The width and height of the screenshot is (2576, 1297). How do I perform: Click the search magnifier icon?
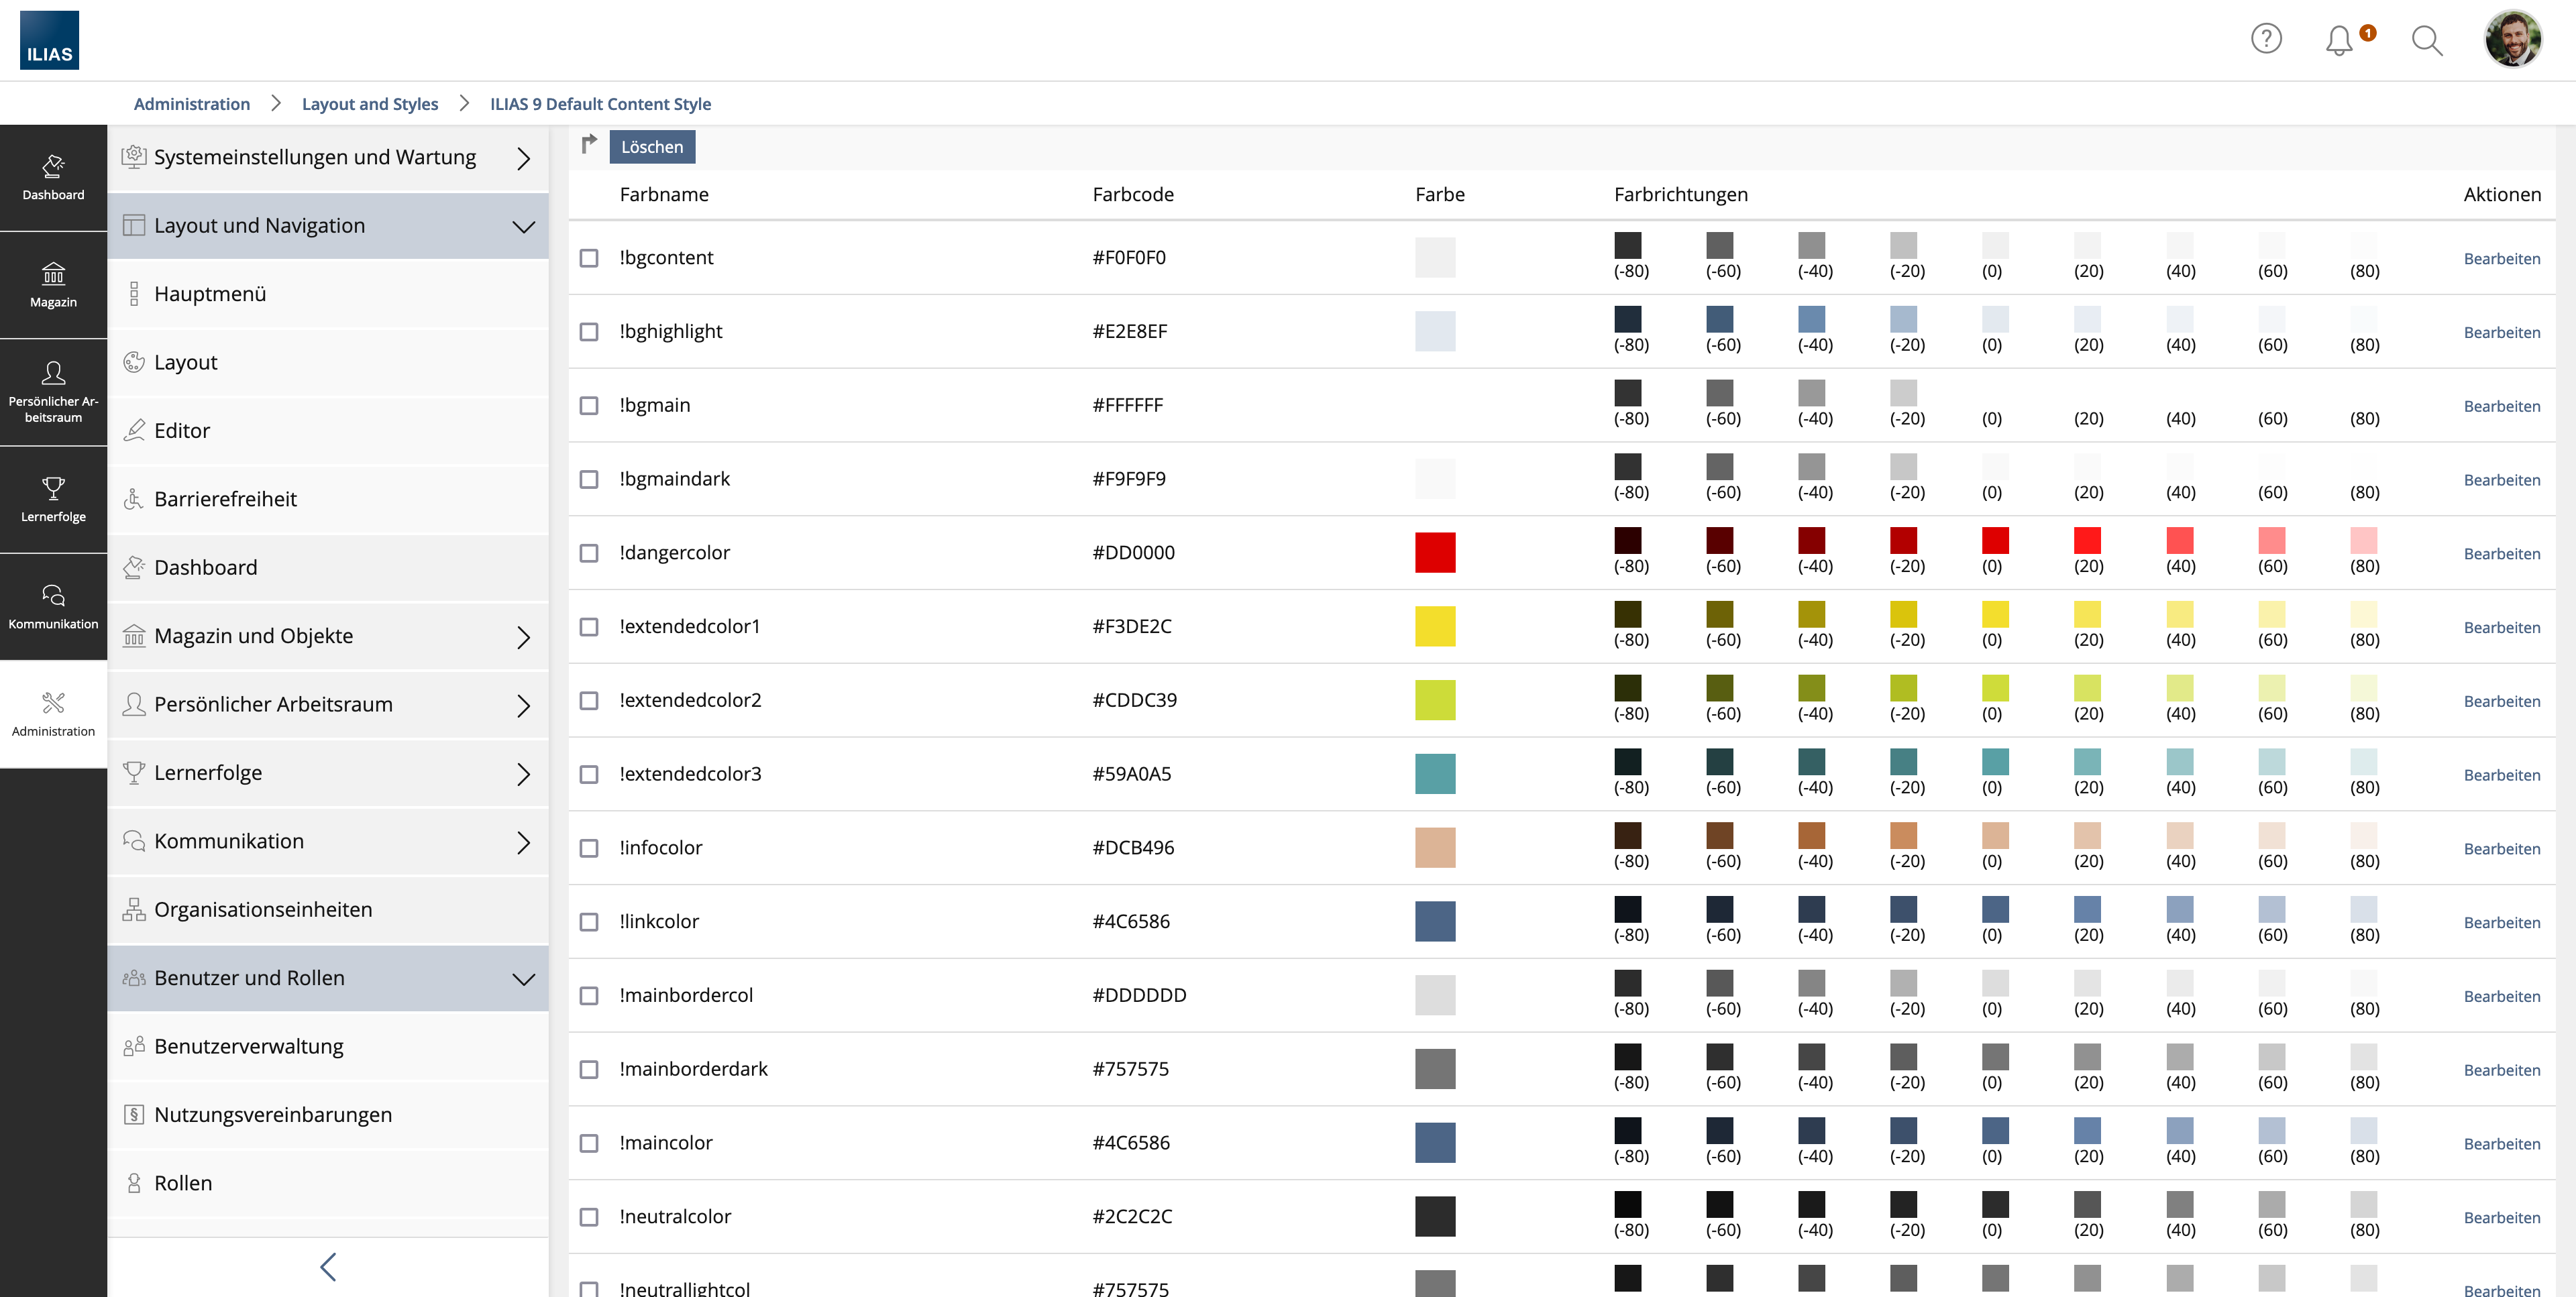[x=2427, y=40]
